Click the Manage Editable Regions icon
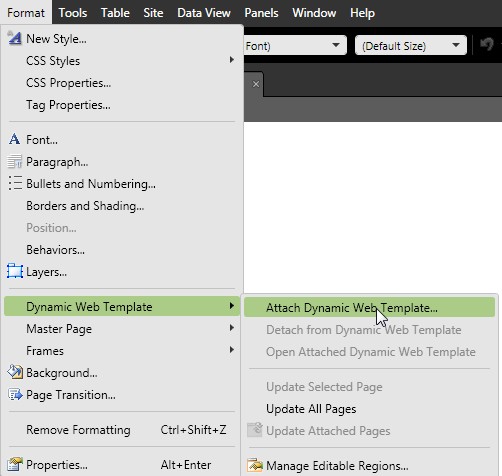 pyautogui.click(x=255, y=465)
